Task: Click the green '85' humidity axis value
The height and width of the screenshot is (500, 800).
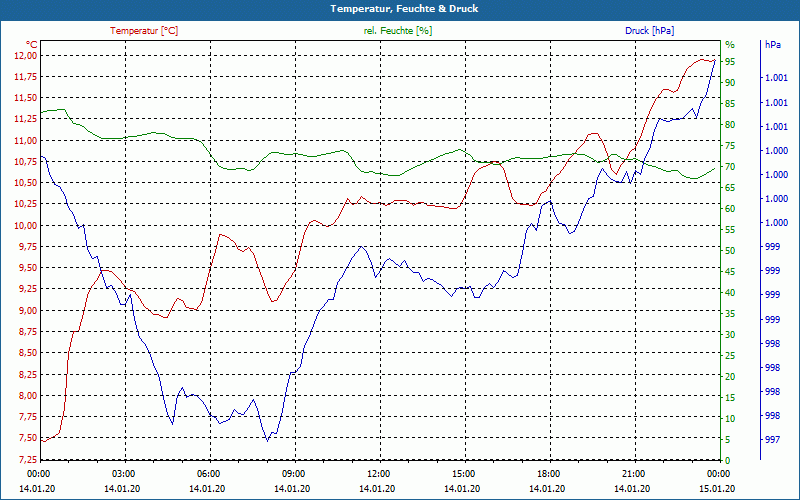Action: click(730, 104)
